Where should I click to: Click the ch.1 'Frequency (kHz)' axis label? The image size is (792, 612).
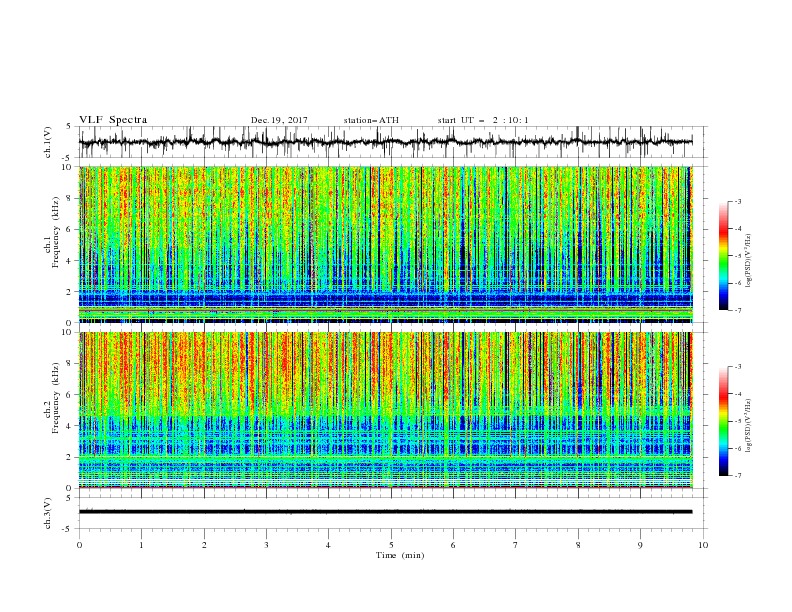pos(56,233)
